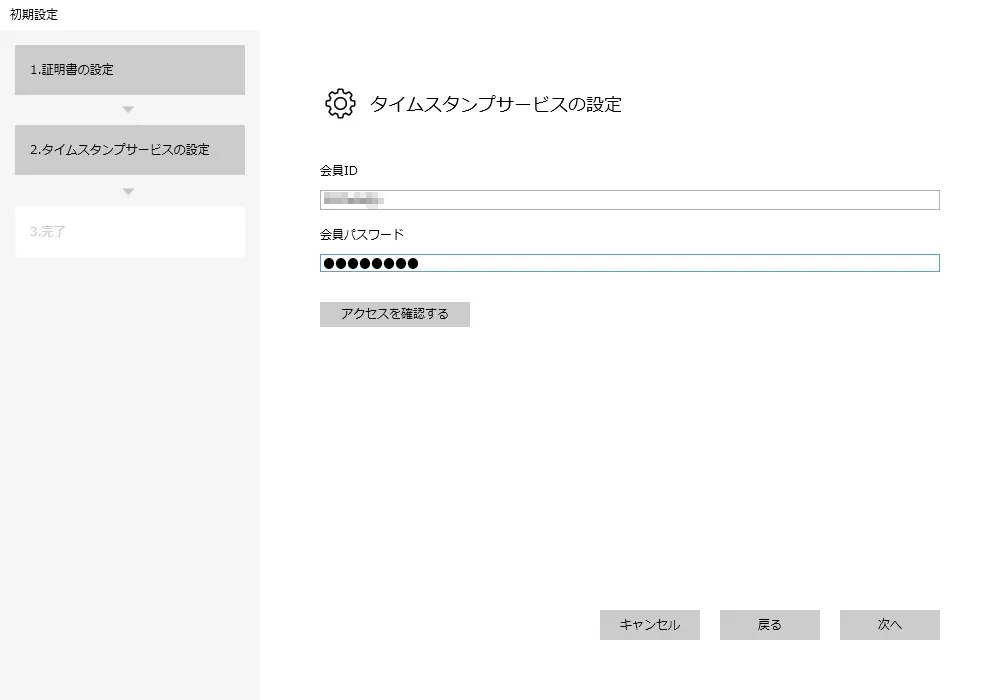Click the arrow below 1.証明書の設定

pos(128,110)
